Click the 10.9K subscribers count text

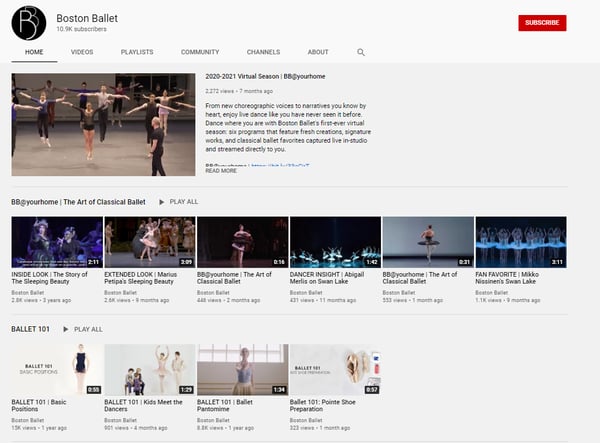(82, 29)
